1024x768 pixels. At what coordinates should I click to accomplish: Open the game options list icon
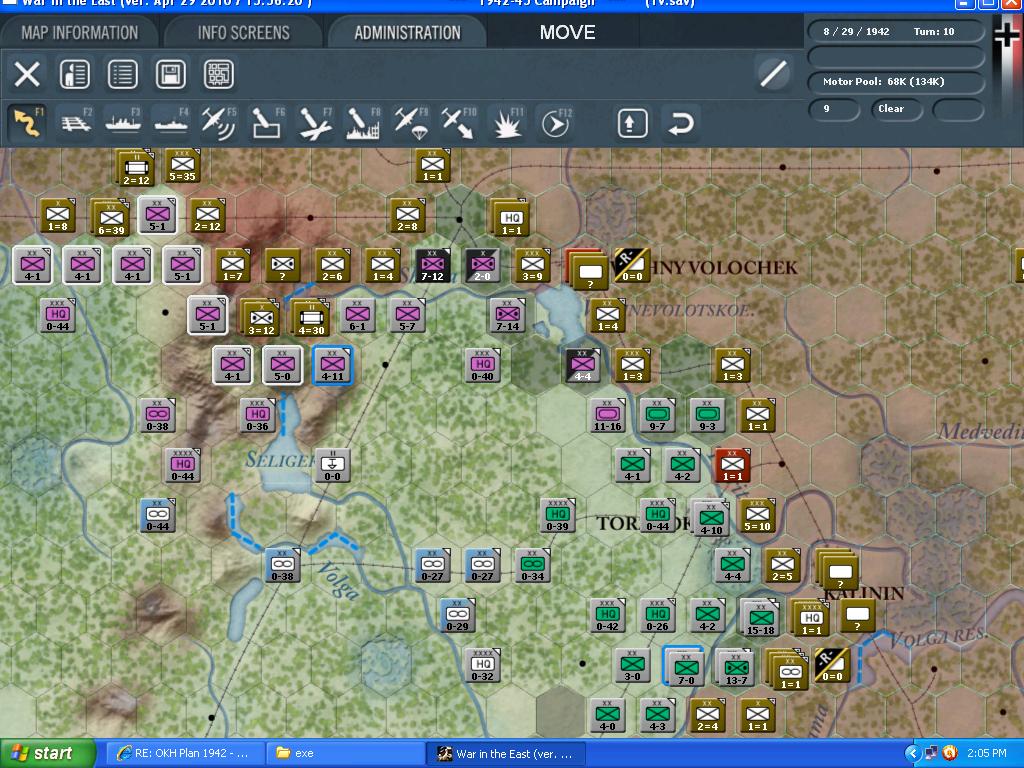click(x=122, y=74)
